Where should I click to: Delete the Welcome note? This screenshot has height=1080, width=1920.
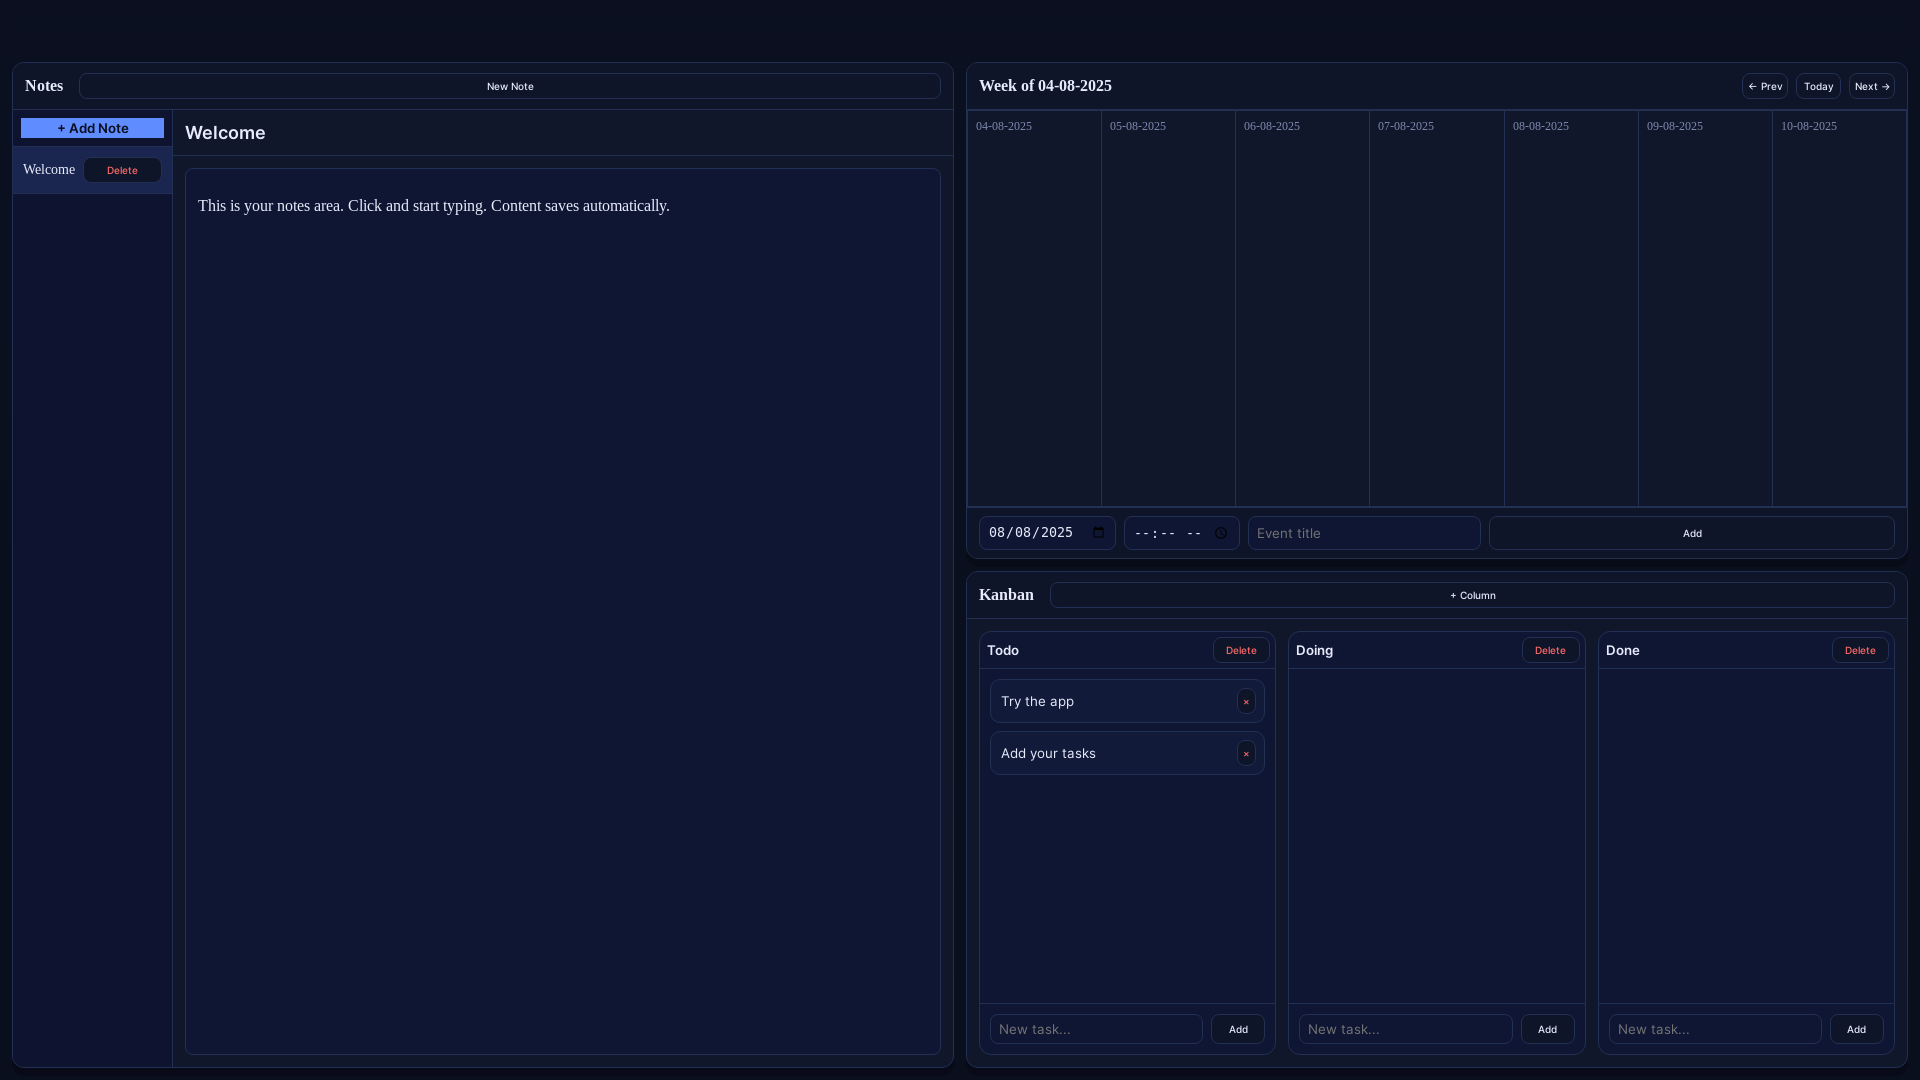pyautogui.click(x=122, y=170)
